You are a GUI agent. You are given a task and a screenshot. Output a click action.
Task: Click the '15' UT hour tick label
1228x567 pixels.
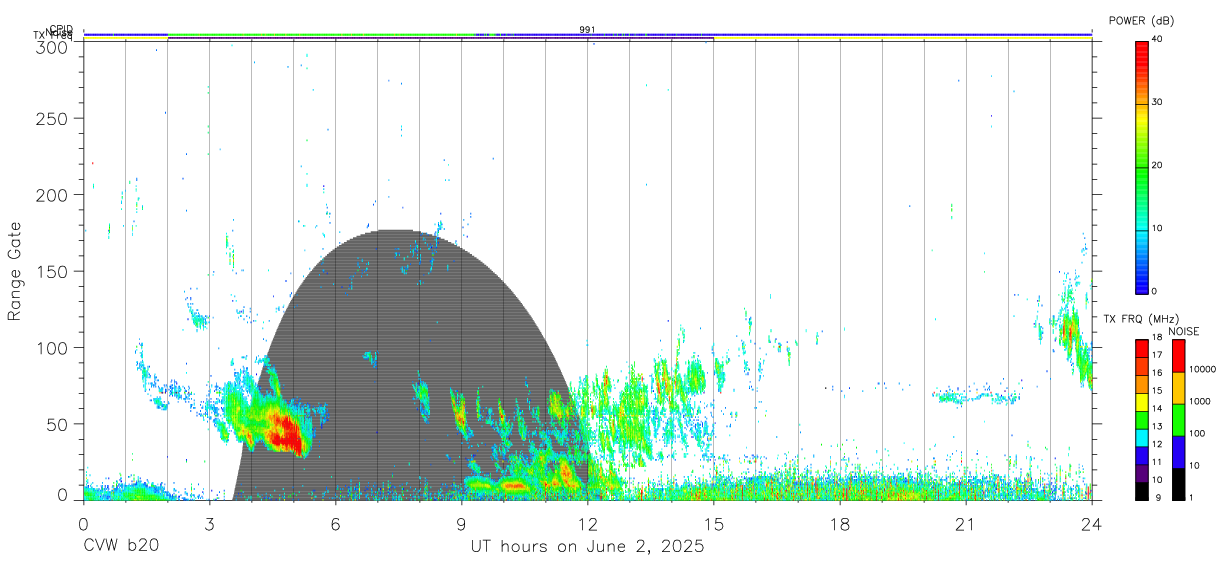pos(714,524)
